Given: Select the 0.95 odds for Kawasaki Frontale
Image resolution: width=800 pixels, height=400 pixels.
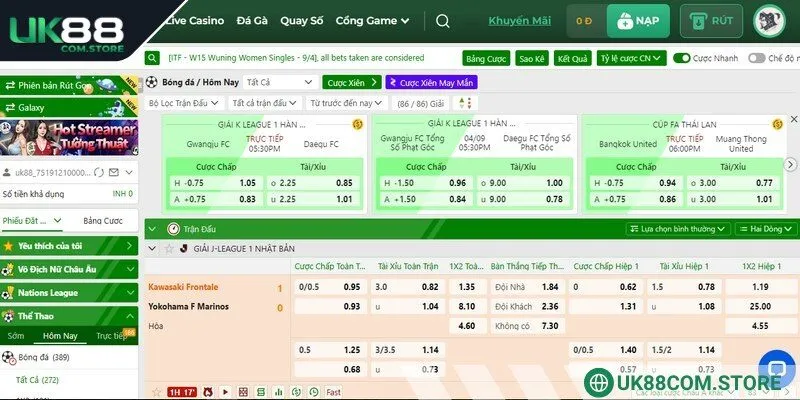Looking at the screenshot, I should tap(352, 287).
